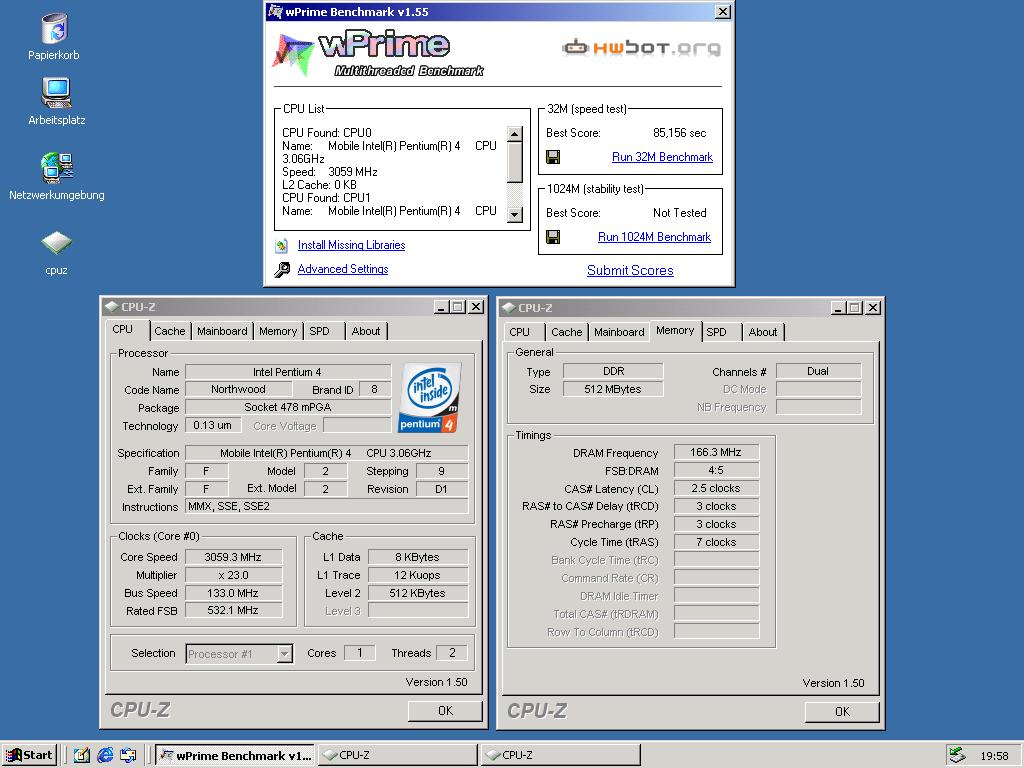Open the Start menu

click(x=29, y=756)
